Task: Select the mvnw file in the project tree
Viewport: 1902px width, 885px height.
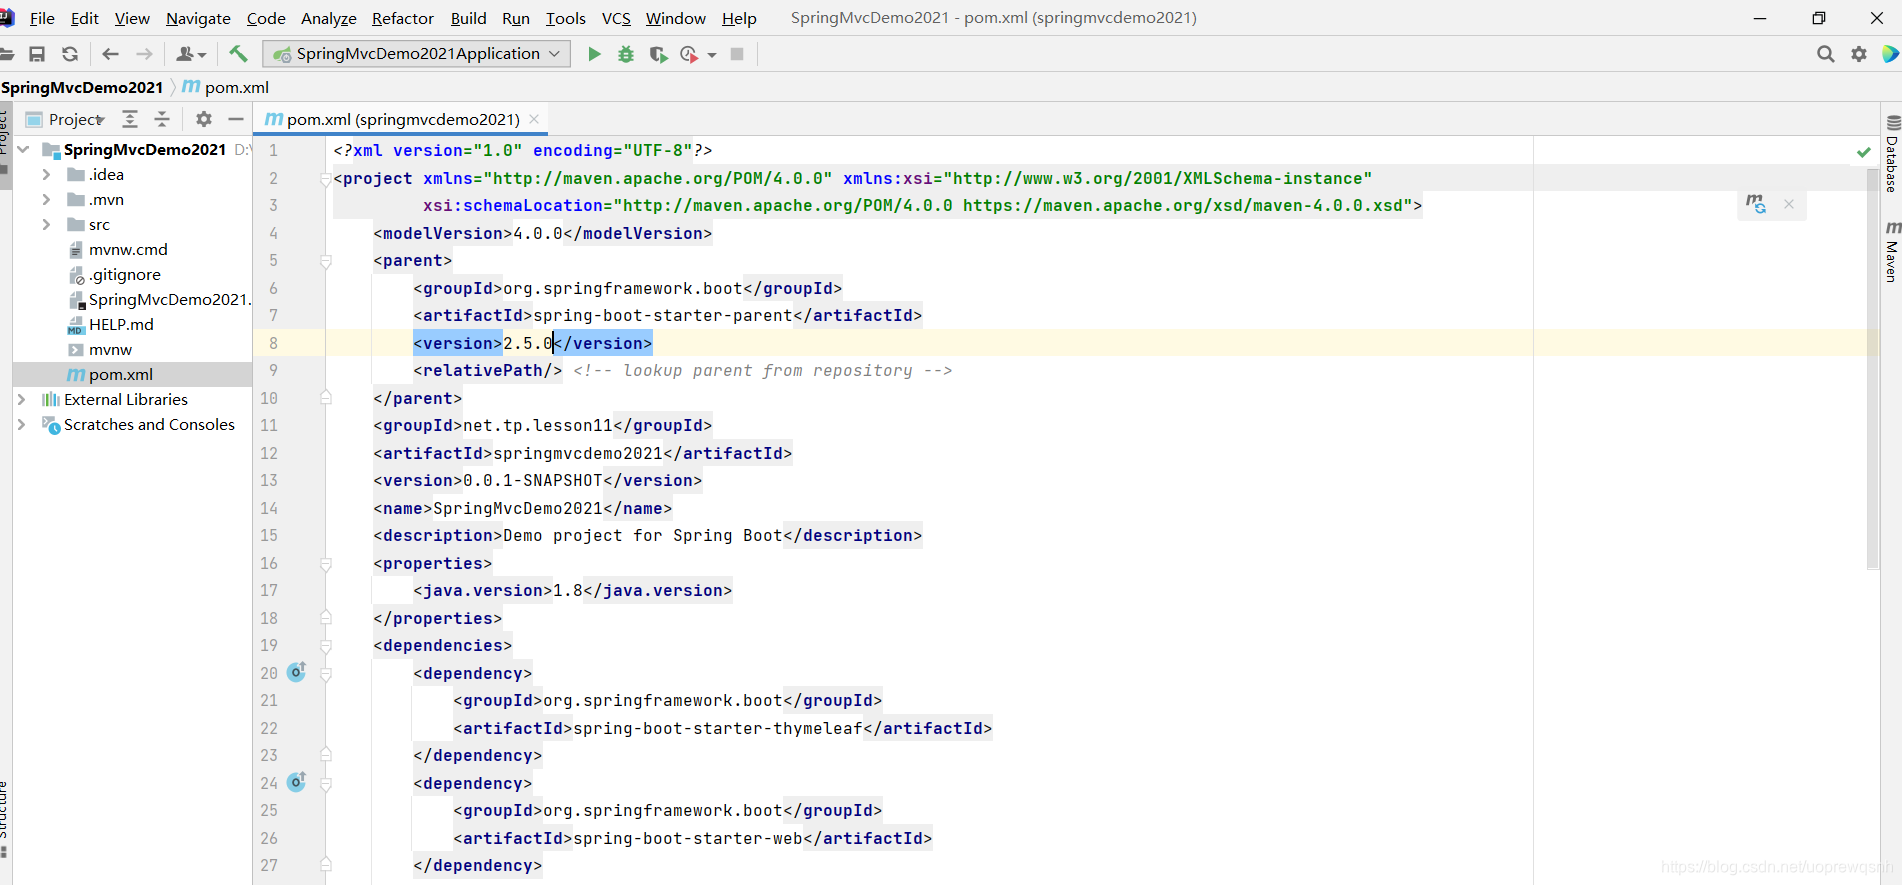Action: point(110,350)
